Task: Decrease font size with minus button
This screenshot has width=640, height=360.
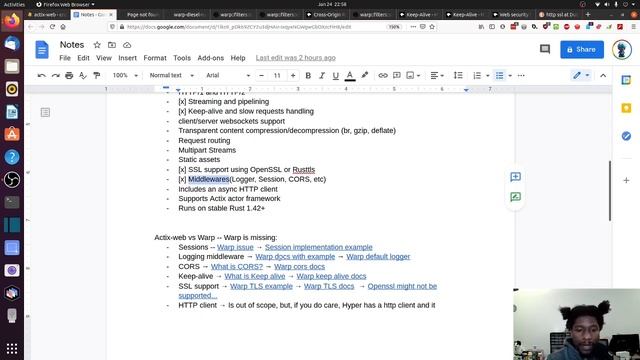Action: pyautogui.click(x=262, y=76)
